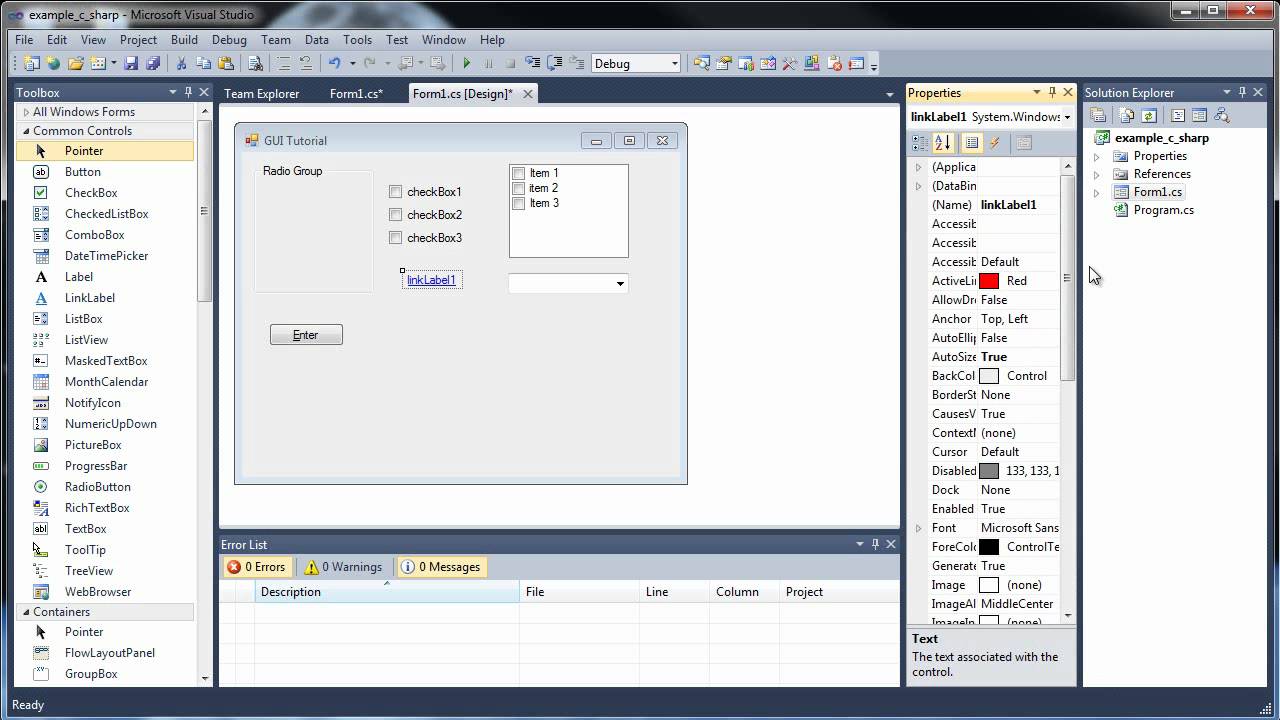Select the Alphabetical sort icon in Properties
Viewport: 1280px width, 720px height.
(x=943, y=143)
